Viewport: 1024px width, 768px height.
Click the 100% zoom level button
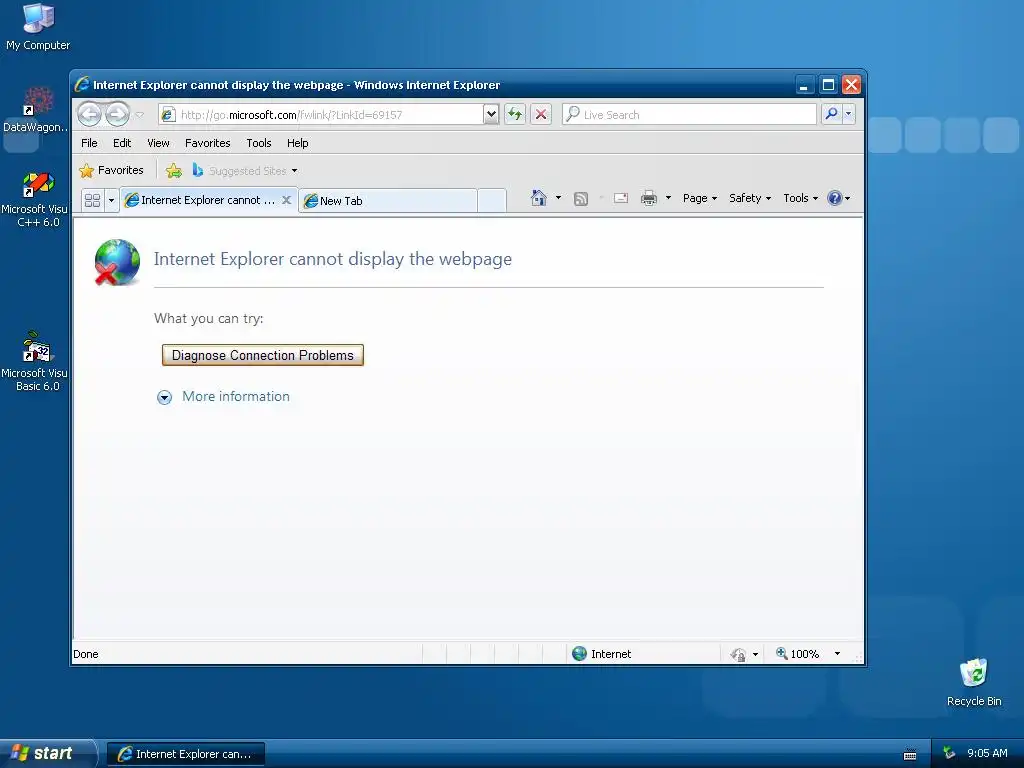[797, 654]
